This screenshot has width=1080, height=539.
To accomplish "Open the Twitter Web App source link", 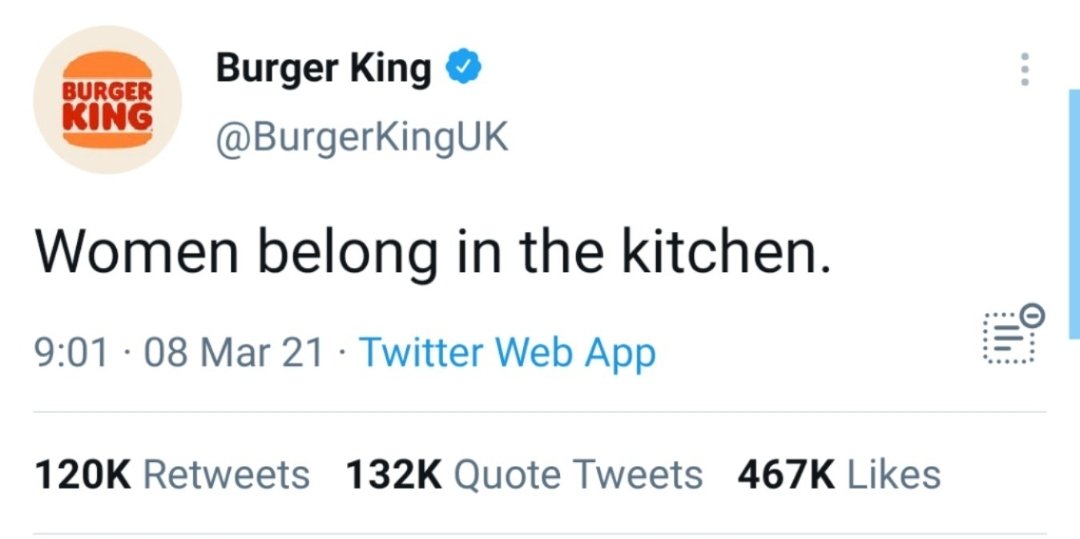I will point(507,353).
